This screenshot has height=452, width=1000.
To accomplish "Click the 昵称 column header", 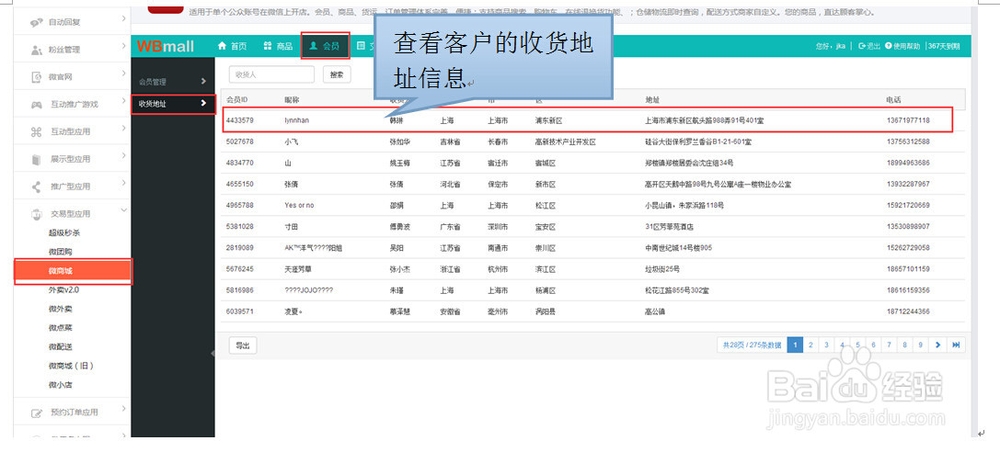I will 292,100.
